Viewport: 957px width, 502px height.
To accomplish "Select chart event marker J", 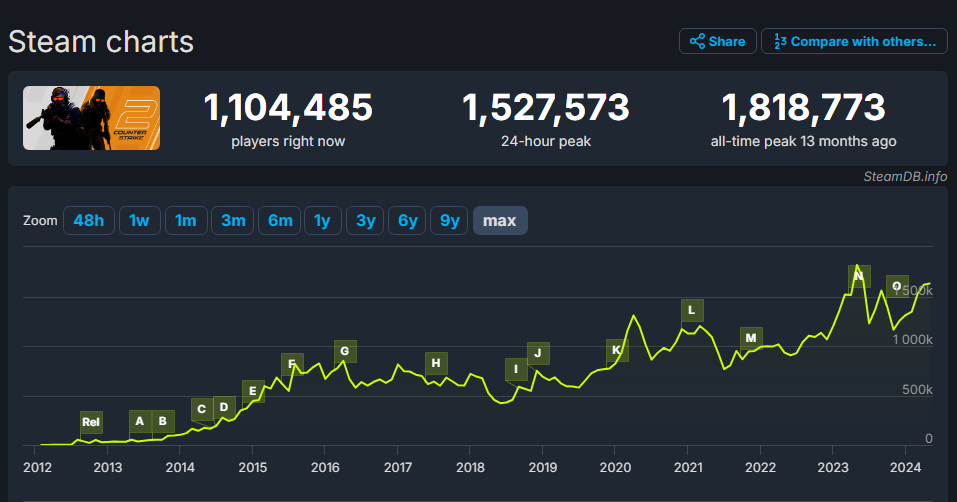I will (538, 353).
